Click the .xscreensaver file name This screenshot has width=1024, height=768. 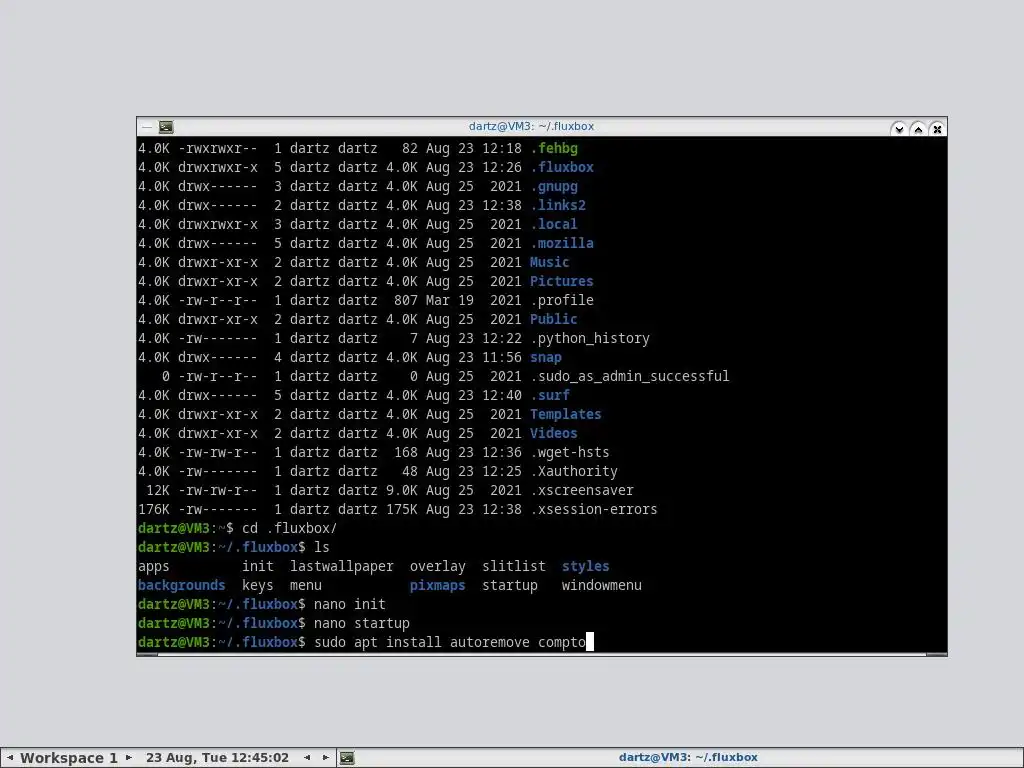tap(581, 490)
